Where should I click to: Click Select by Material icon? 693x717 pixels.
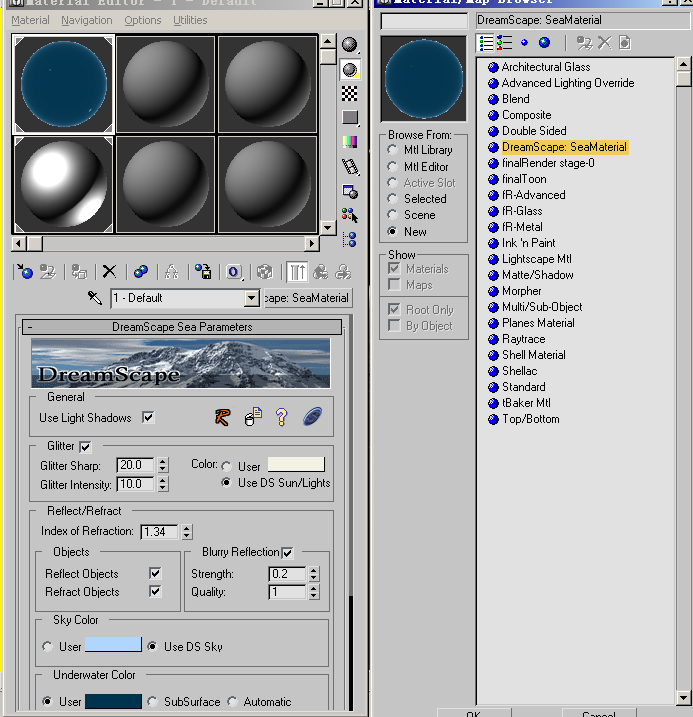[350, 215]
